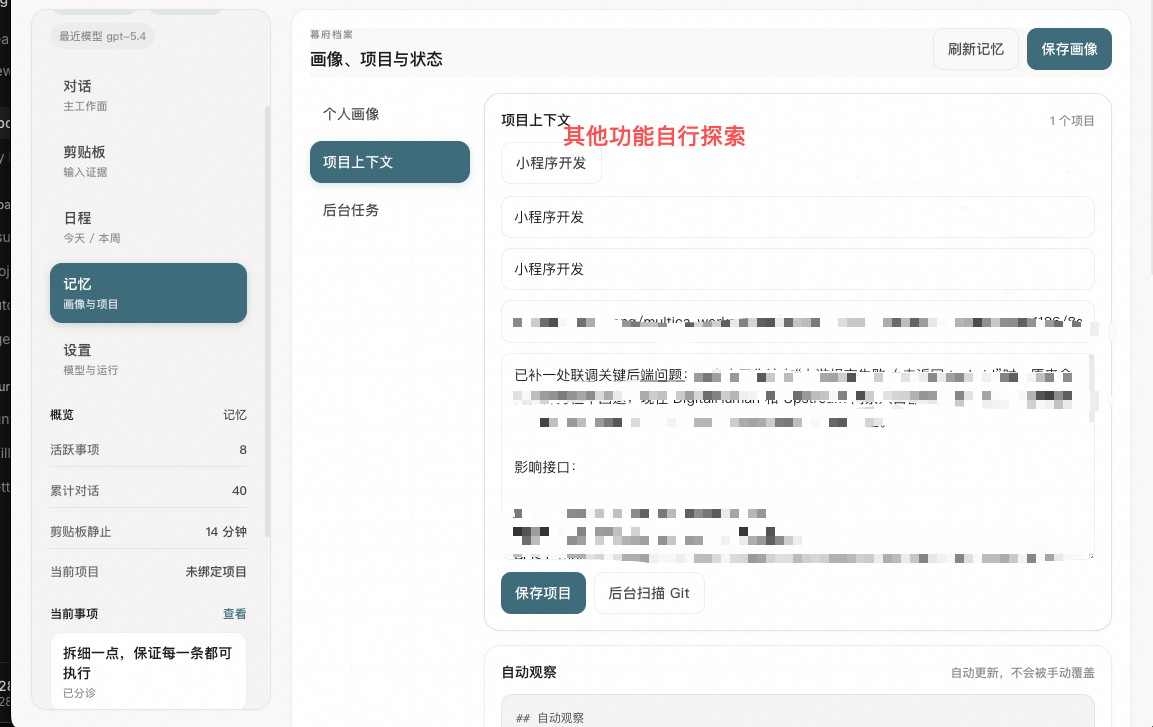Save the project with 保存项目
The height and width of the screenshot is (727, 1153).
(543, 593)
